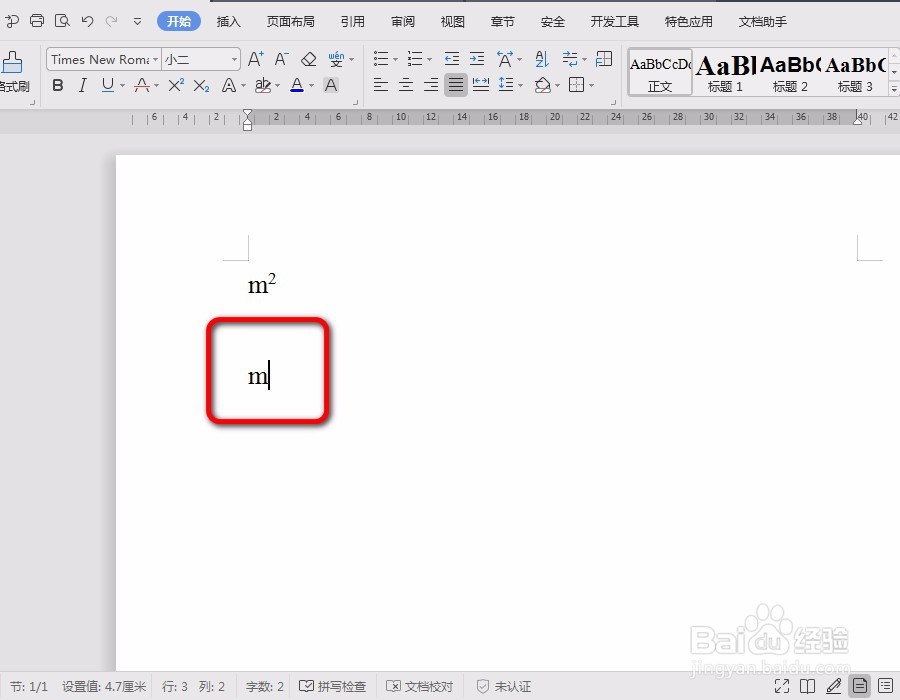Image resolution: width=900 pixels, height=700 pixels.
Task: Open line spacing options
Action: [x=506, y=85]
